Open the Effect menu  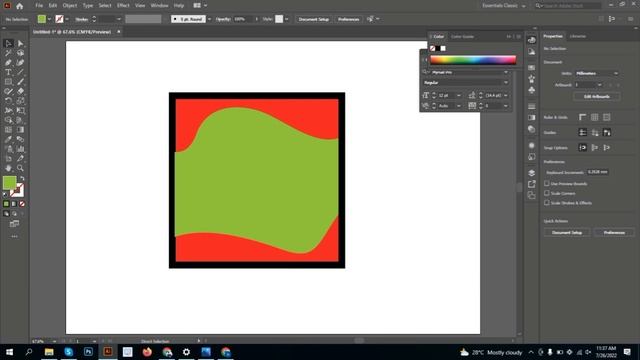(x=123, y=6)
